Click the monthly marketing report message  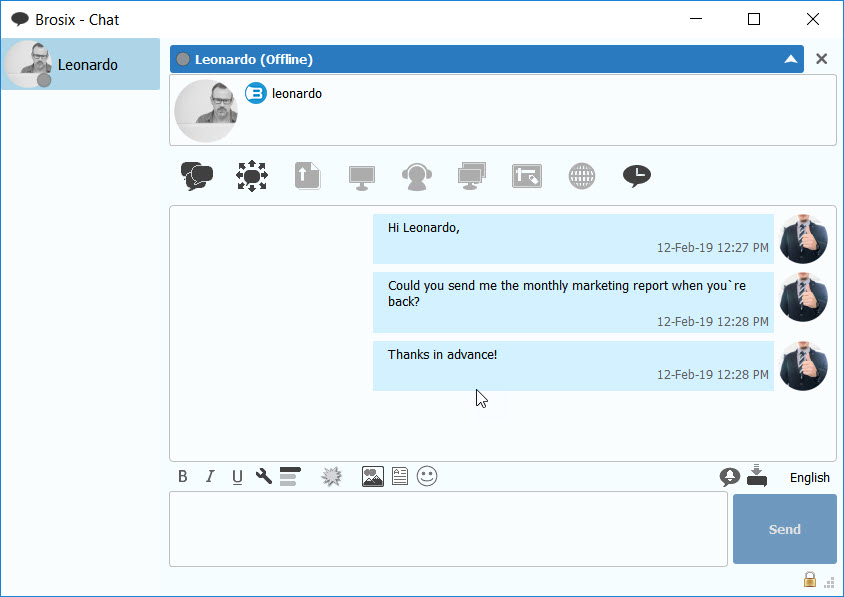click(x=573, y=302)
